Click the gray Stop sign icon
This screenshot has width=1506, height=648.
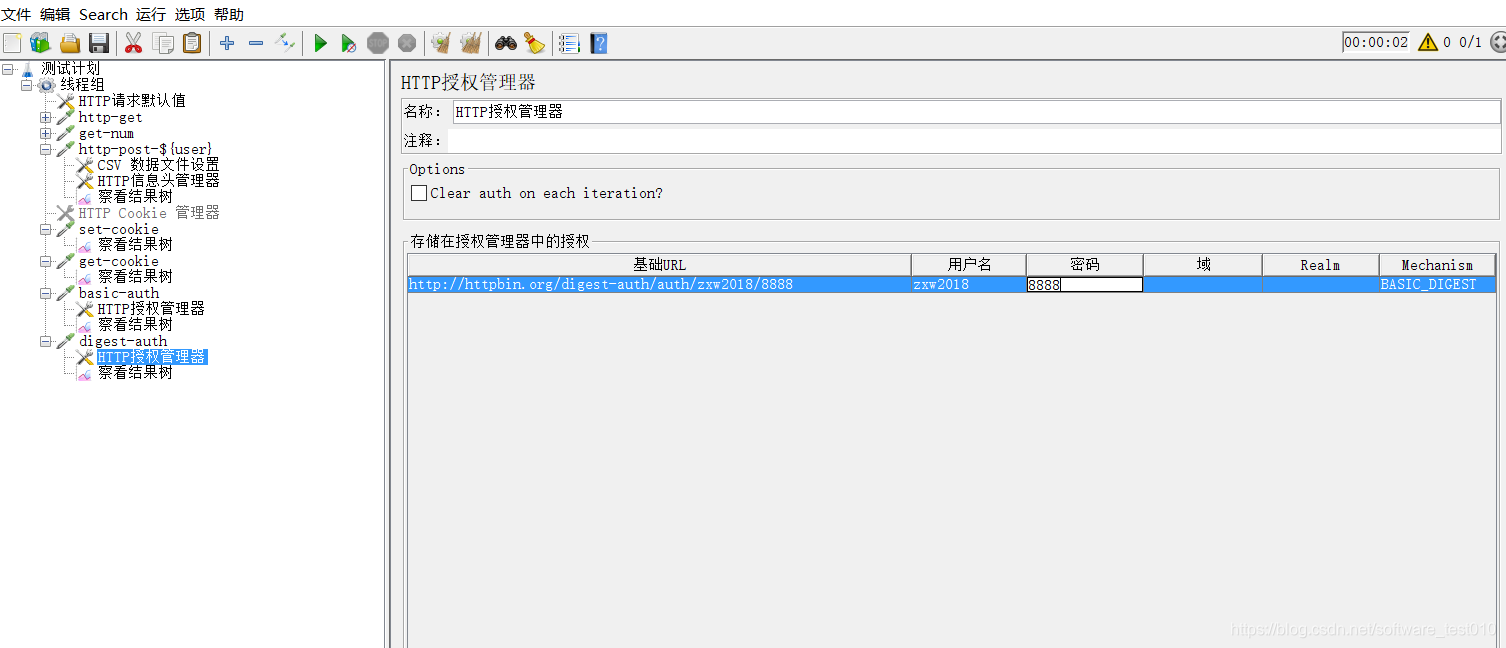pos(377,43)
